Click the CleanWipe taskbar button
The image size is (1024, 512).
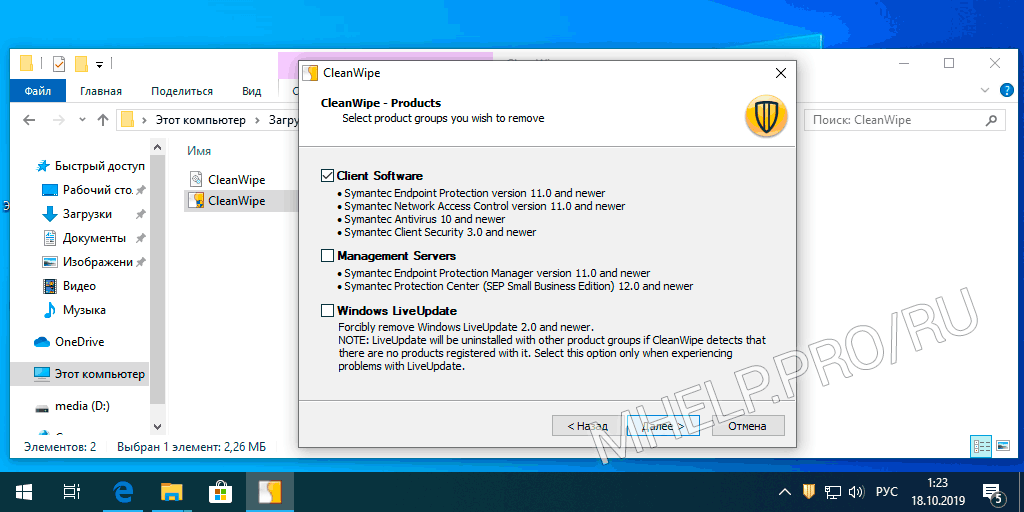pos(270,491)
